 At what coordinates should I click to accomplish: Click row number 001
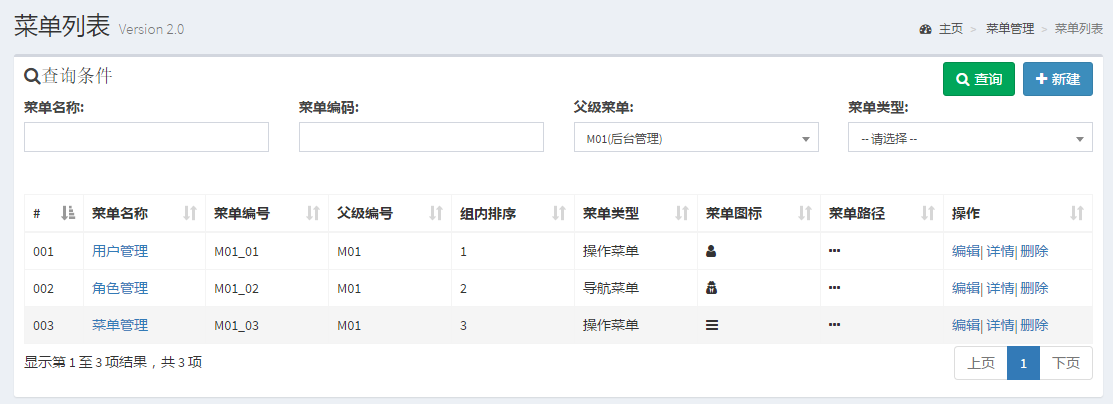(x=43, y=251)
